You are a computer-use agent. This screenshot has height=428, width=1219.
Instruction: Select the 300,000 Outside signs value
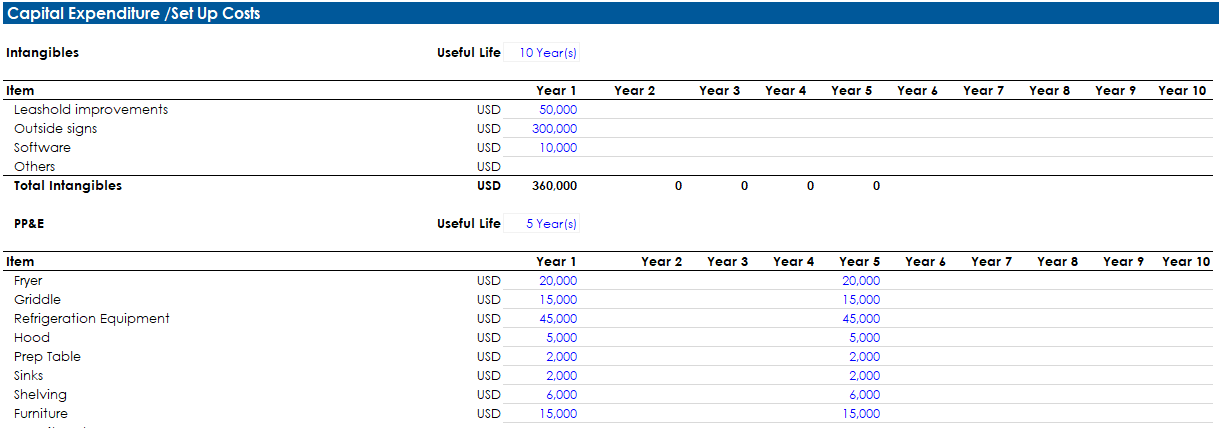(x=554, y=129)
